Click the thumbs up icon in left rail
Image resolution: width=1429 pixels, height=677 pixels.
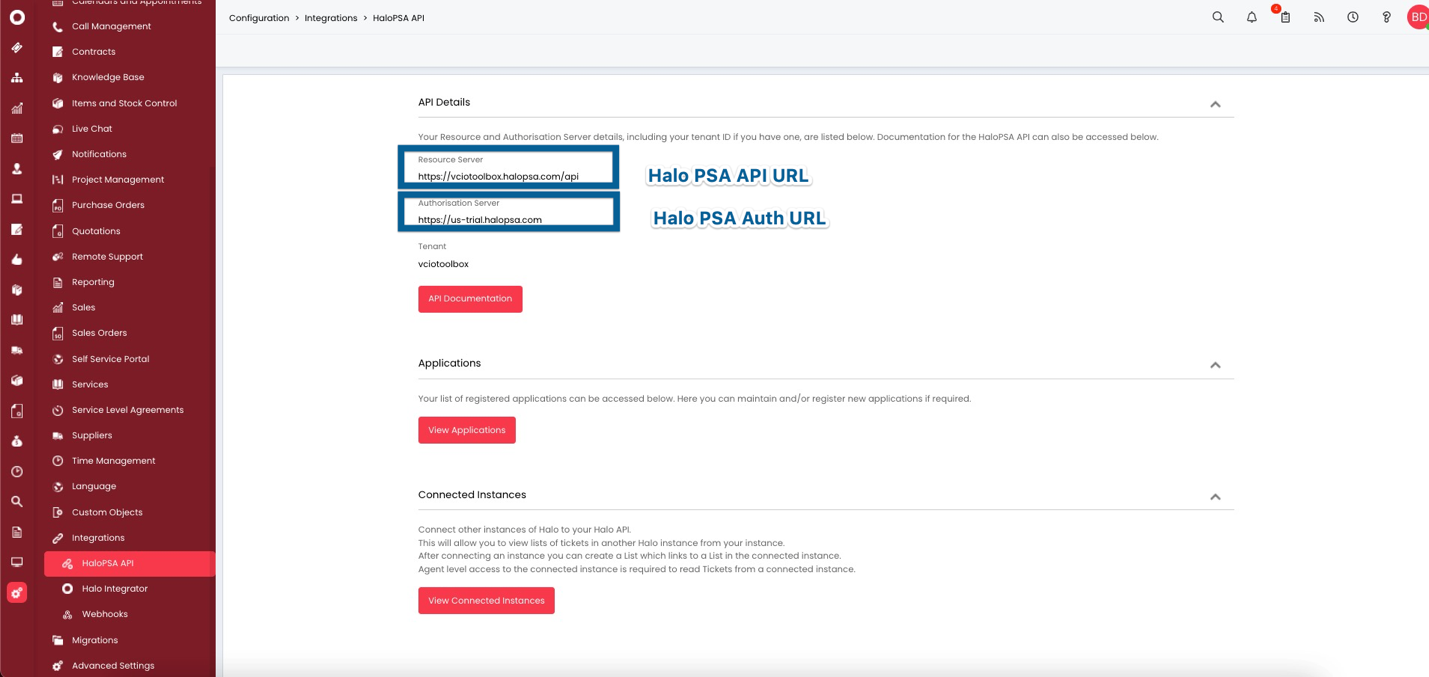tap(17, 259)
